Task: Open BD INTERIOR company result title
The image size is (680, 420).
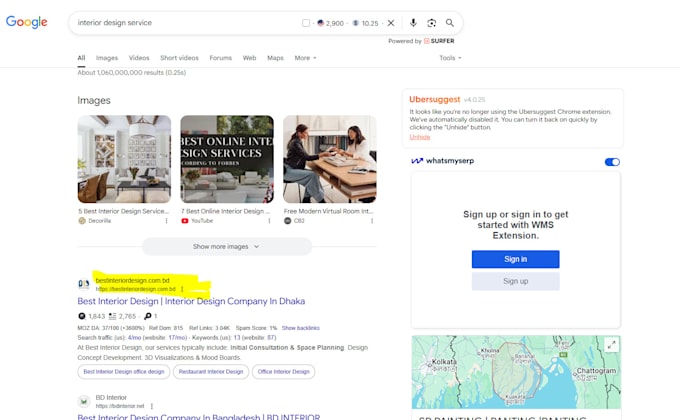Action: [199, 417]
